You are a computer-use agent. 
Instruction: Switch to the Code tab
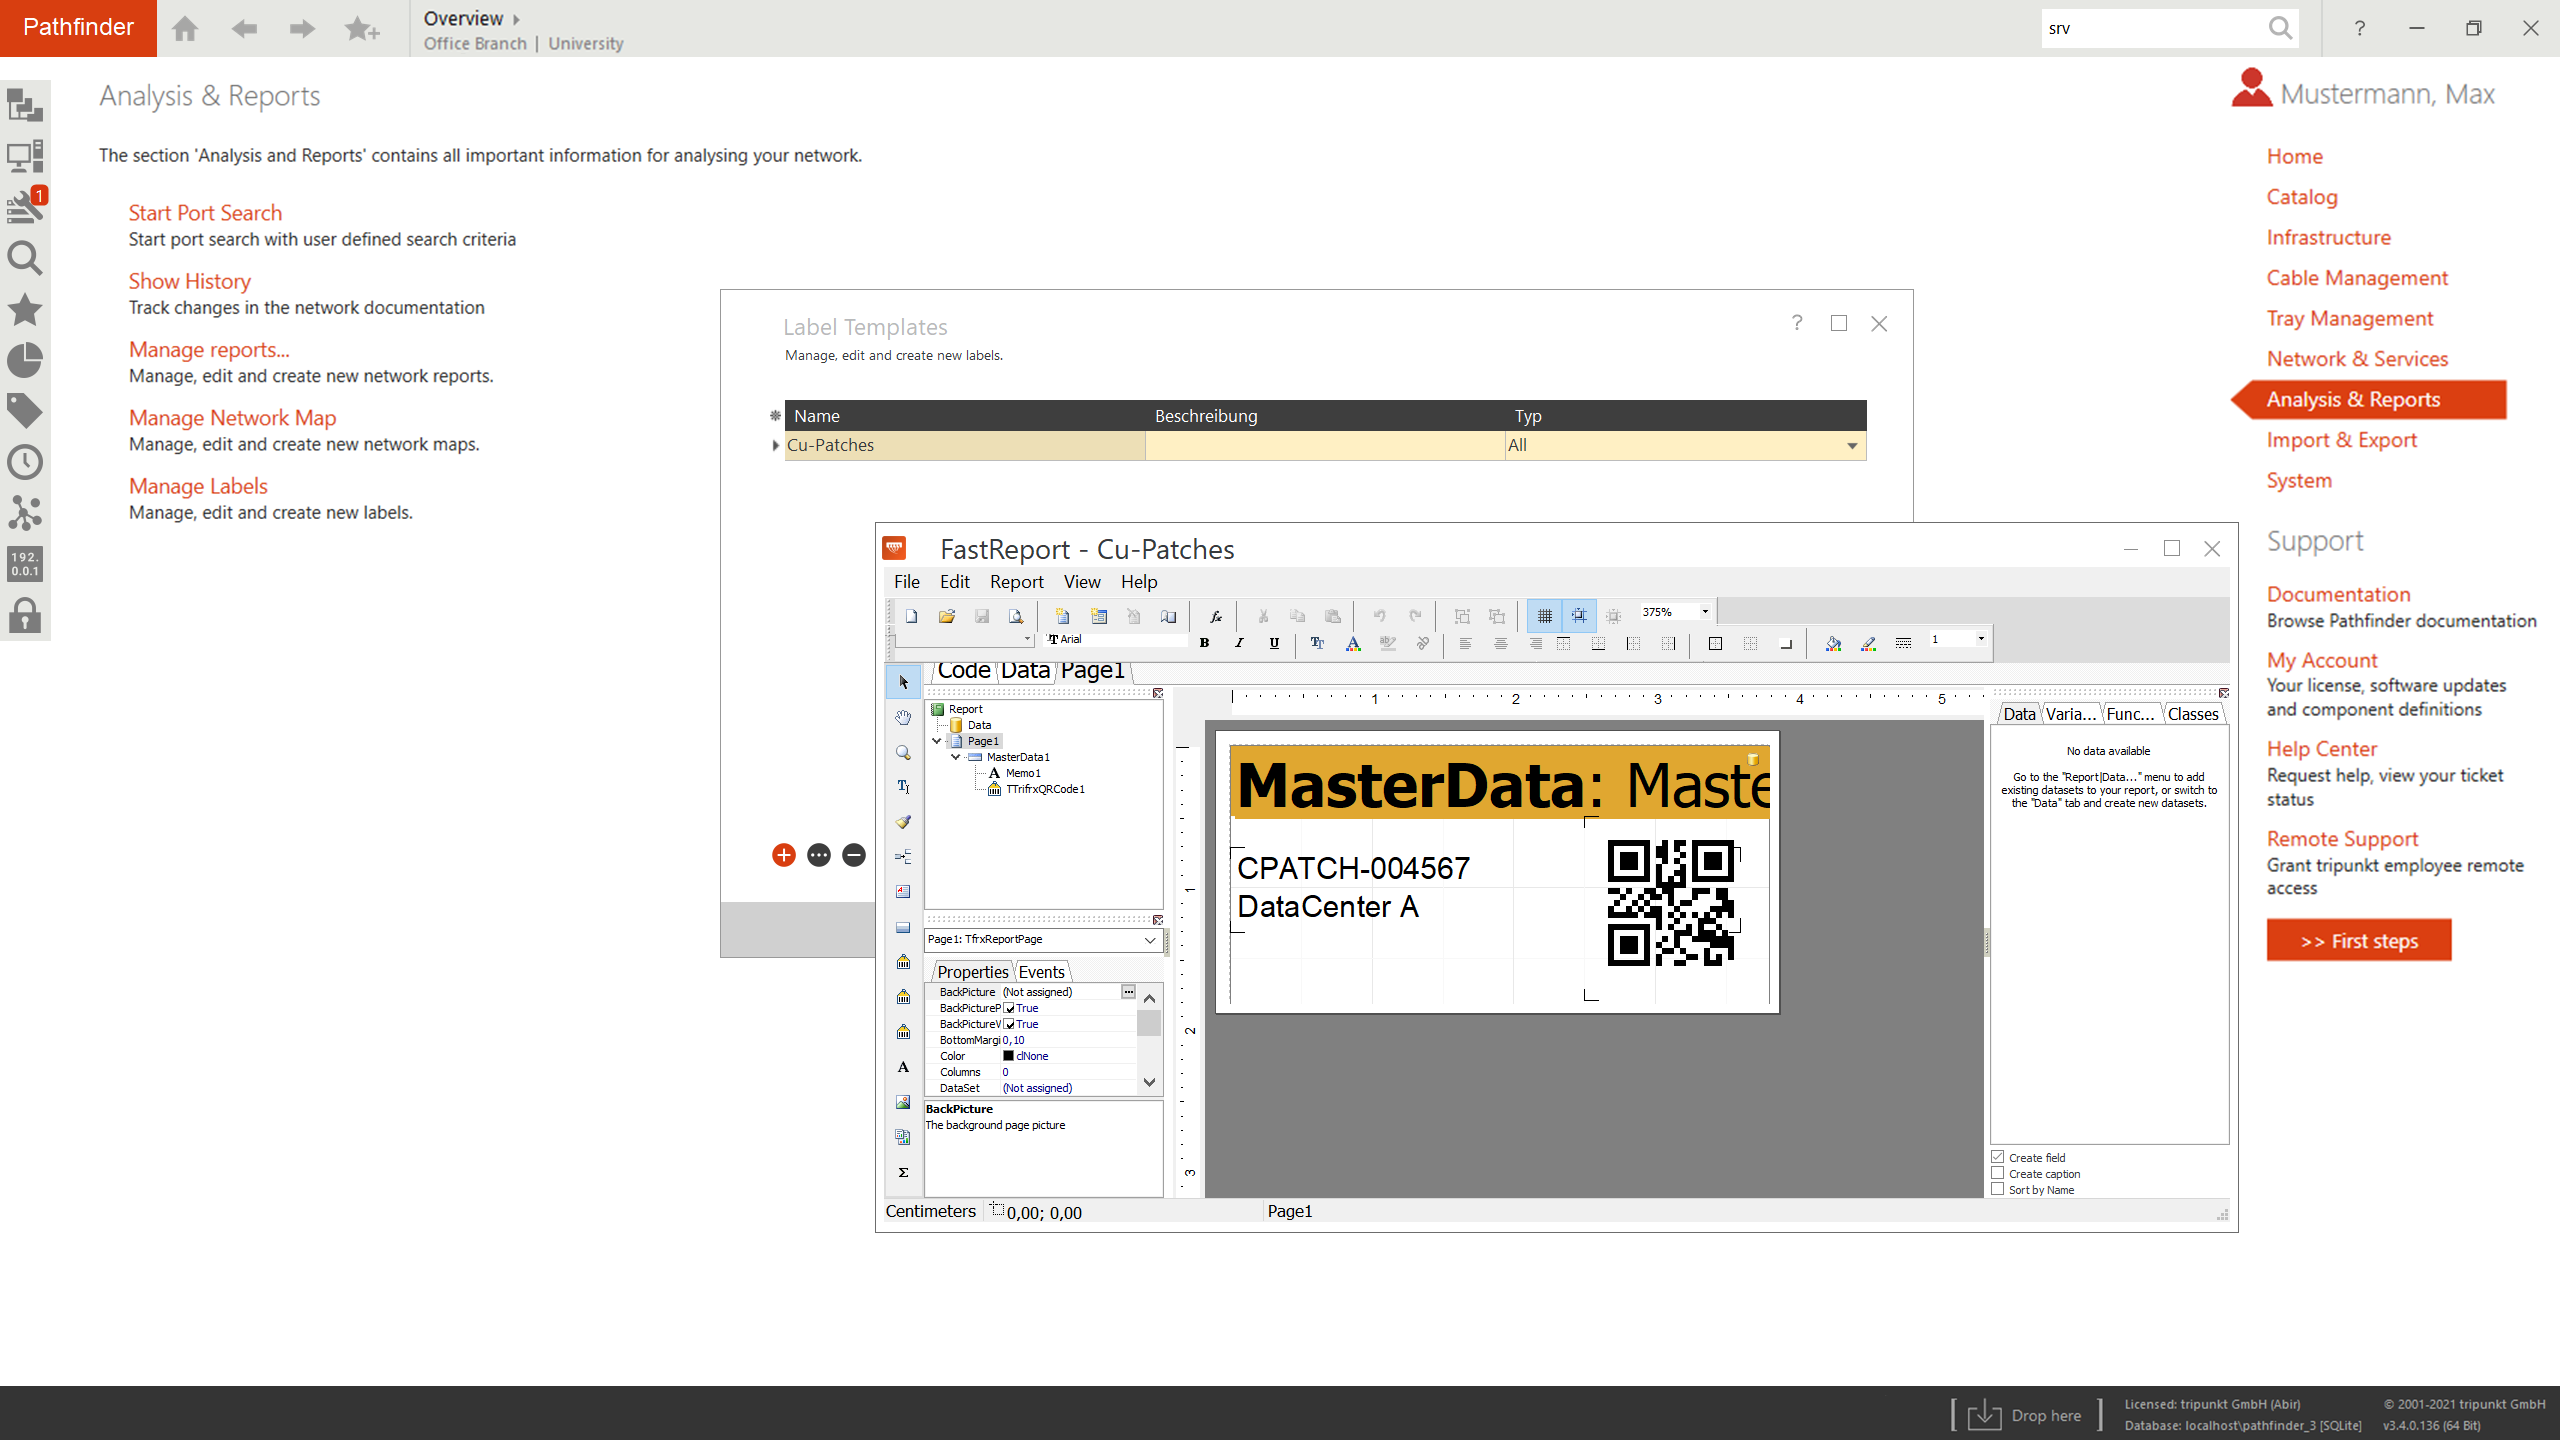click(x=963, y=670)
